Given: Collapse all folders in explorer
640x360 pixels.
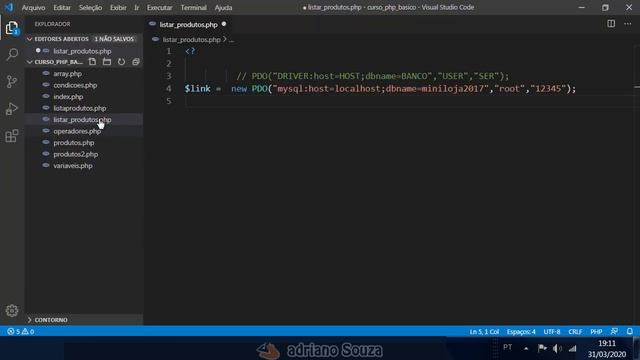Looking at the screenshot, I should (x=136, y=62).
